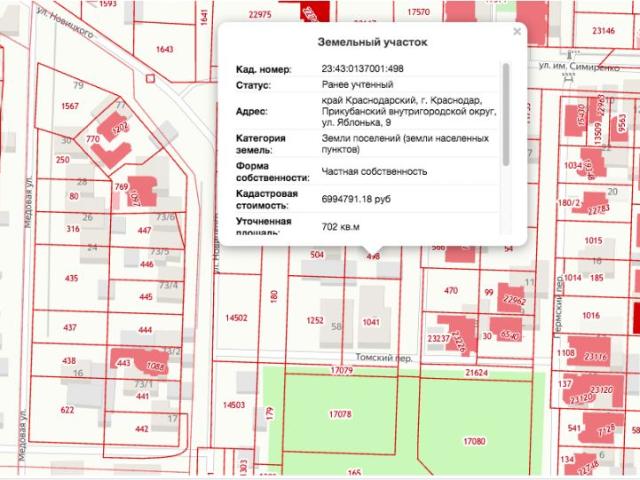The width and height of the screenshot is (640, 480).
Task: Select parcel 622 on the map
Action: [x=67, y=409]
